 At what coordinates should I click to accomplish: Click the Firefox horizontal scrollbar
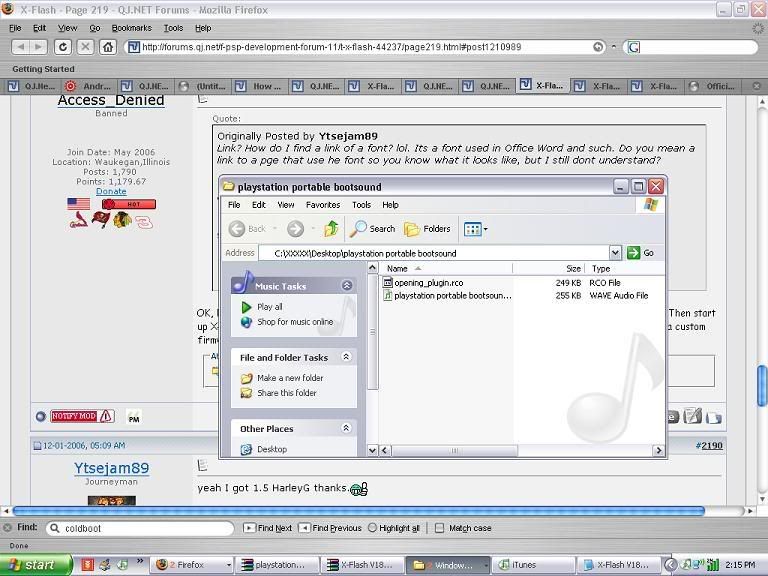[x=359, y=511]
